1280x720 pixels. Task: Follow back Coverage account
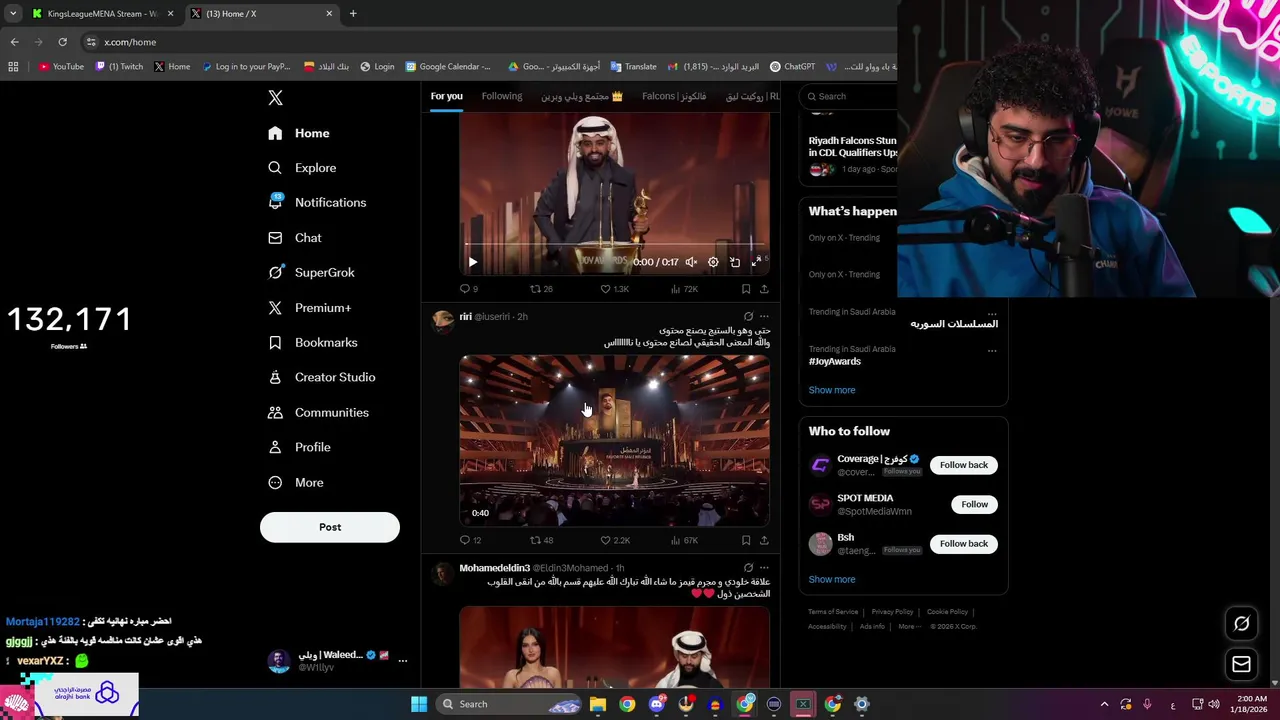pos(964,465)
